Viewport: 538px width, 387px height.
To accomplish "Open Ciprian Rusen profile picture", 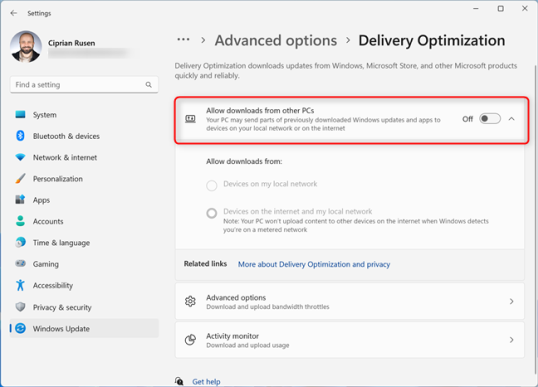I will pyautogui.click(x=26, y=47).
